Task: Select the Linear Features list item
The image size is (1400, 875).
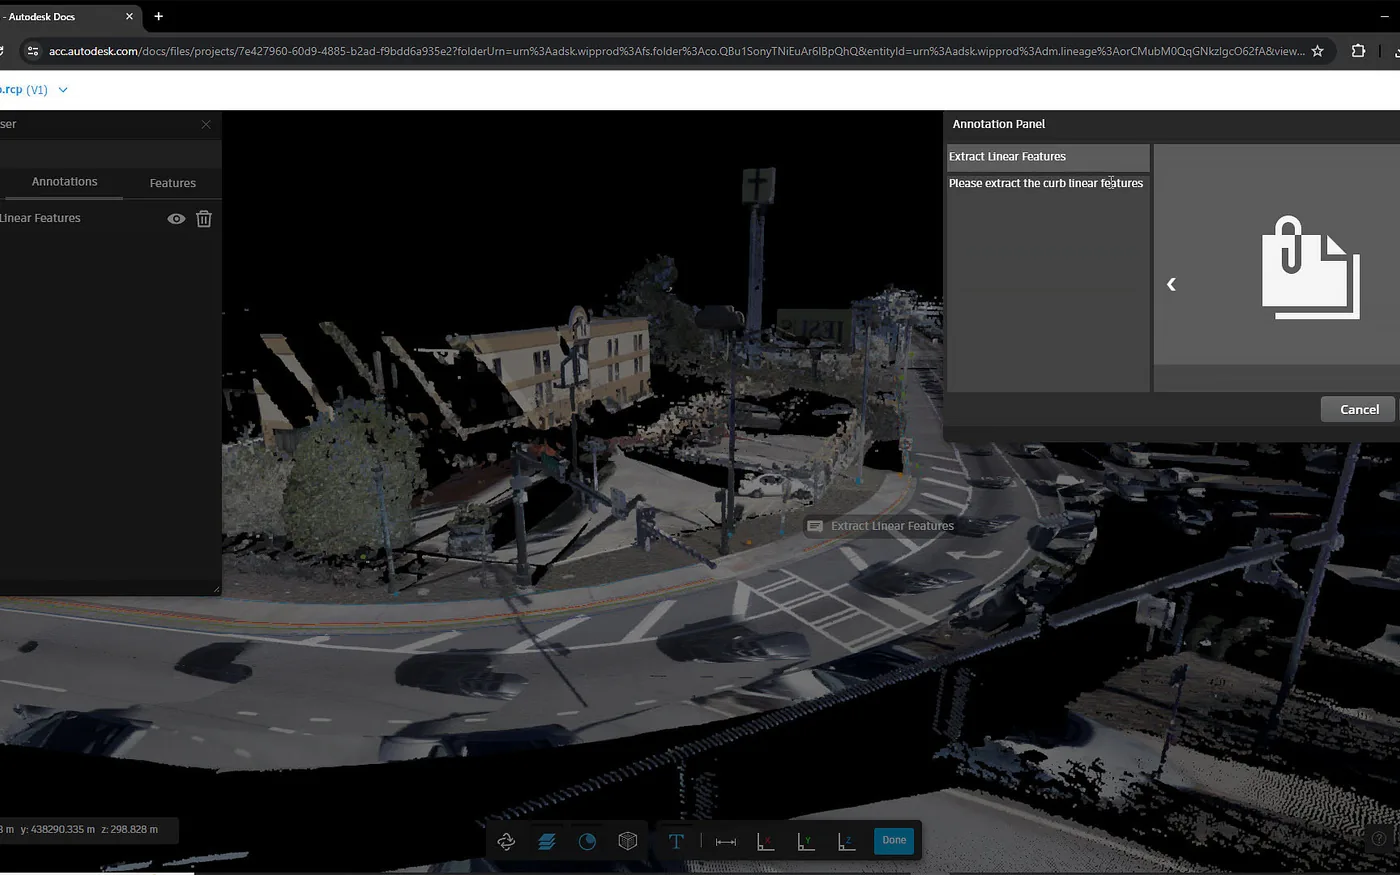Action: click(40, 218)
